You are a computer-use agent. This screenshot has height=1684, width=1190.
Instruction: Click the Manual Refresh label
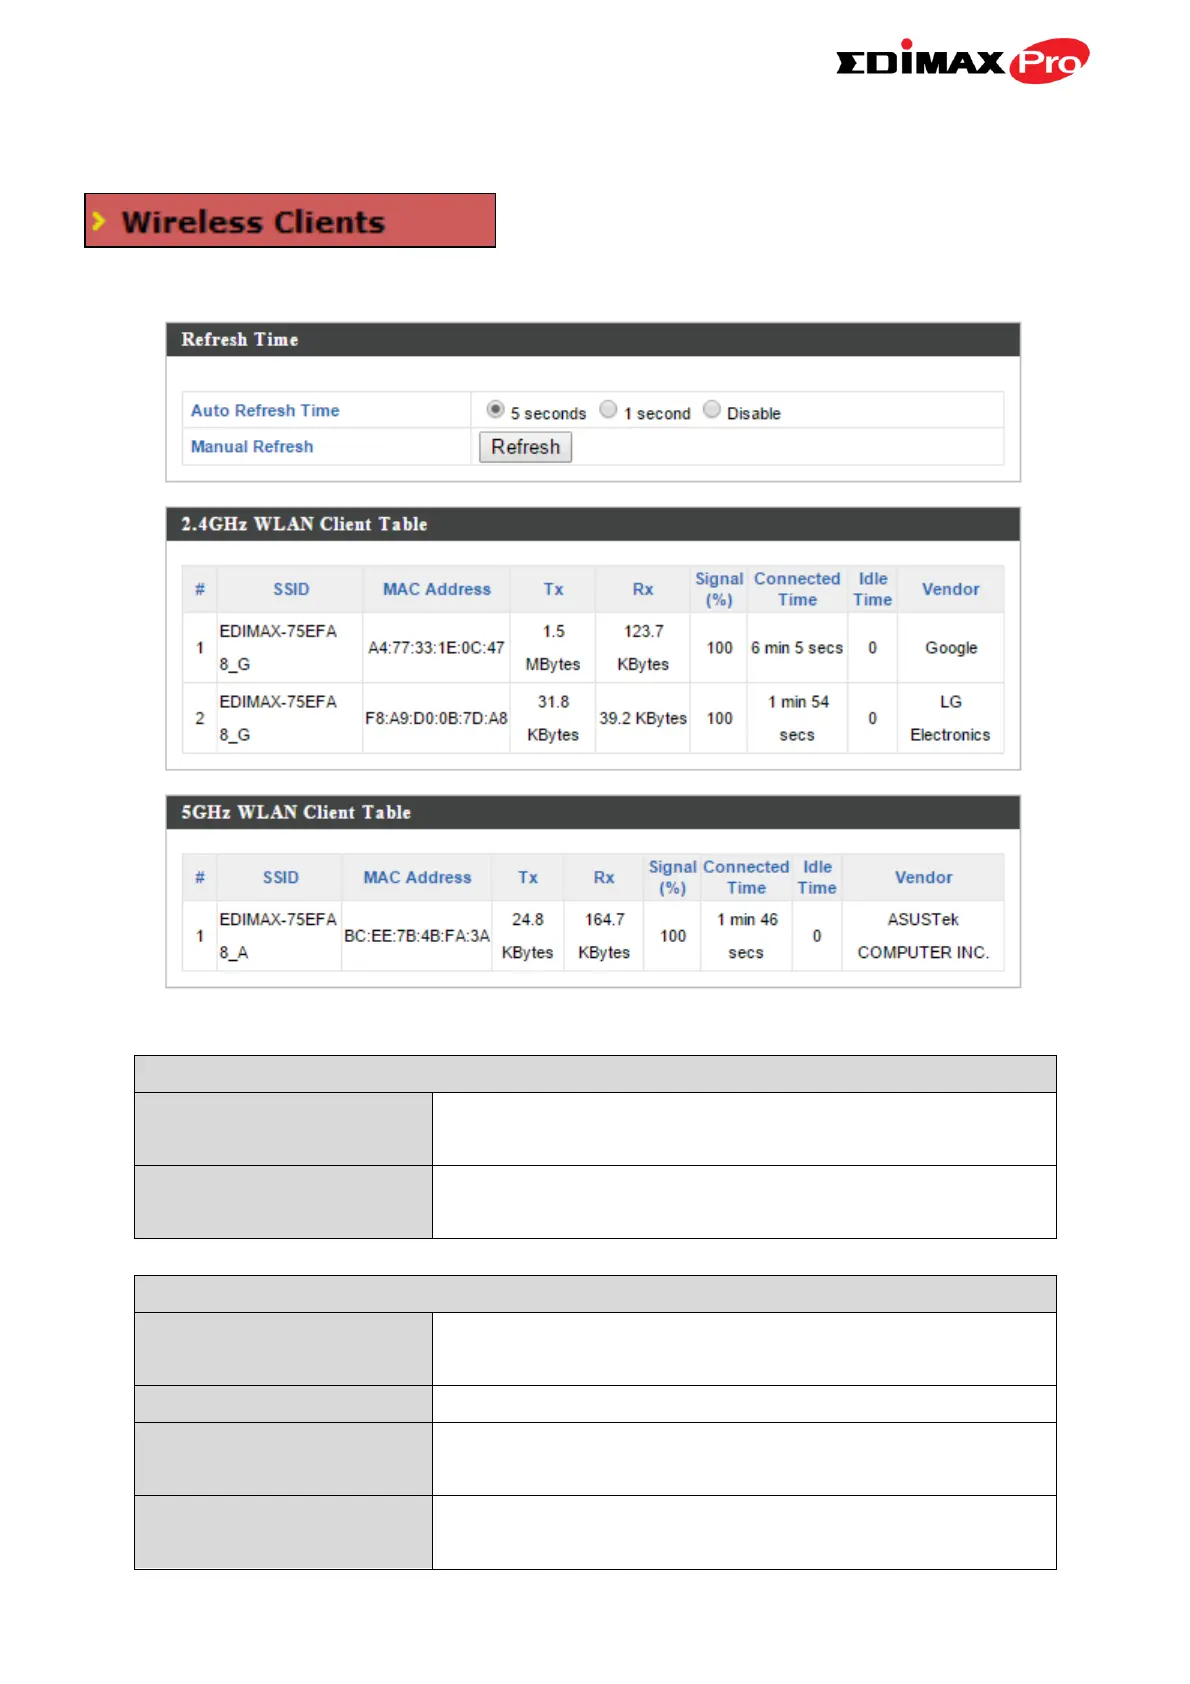(252, 447)
